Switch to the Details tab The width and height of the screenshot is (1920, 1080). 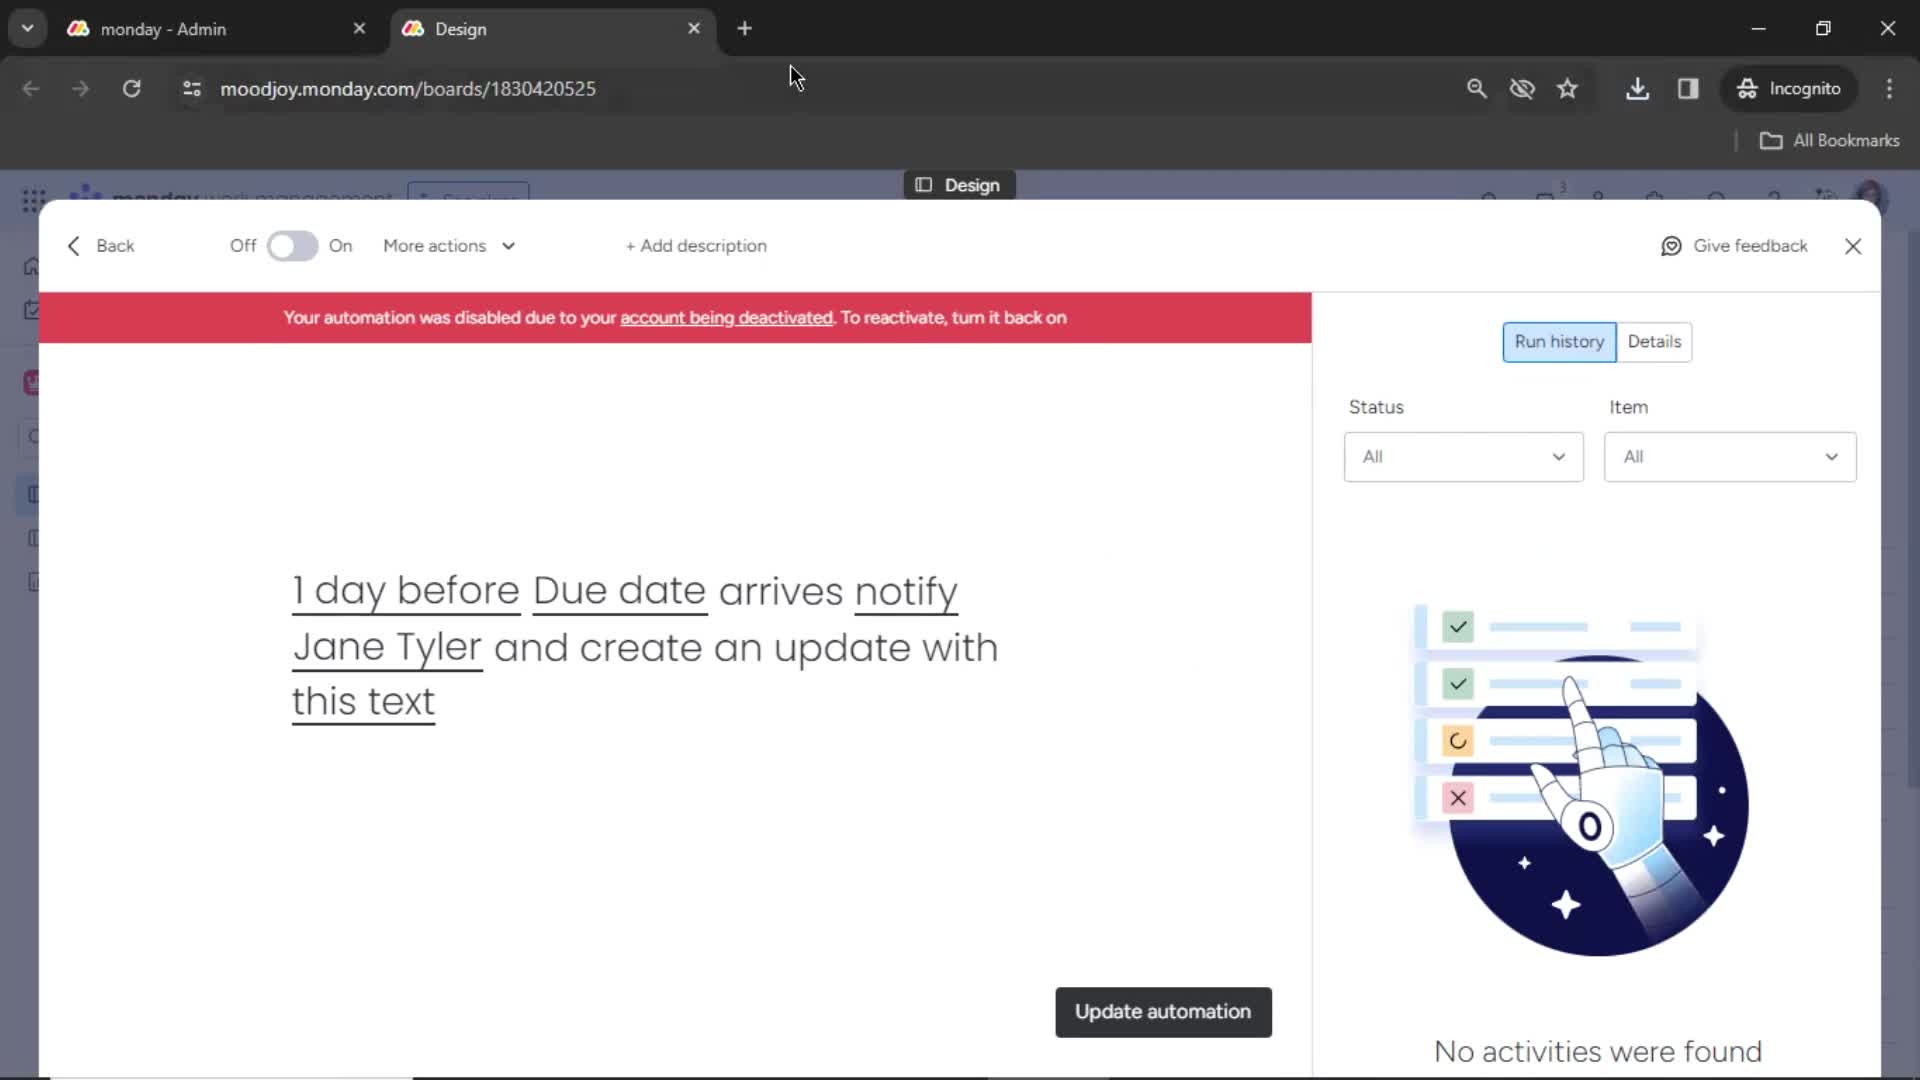pos(1654,342)
